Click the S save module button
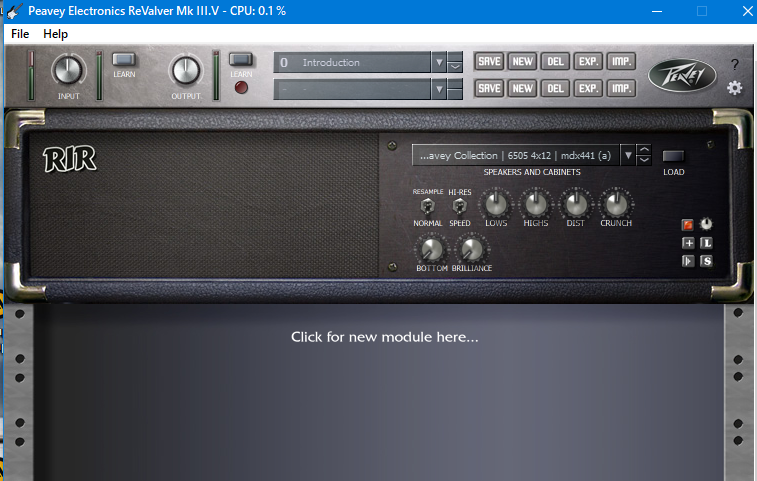Image resolution: width=757 pixels, height=481 pixels. [x=706, y=261]
